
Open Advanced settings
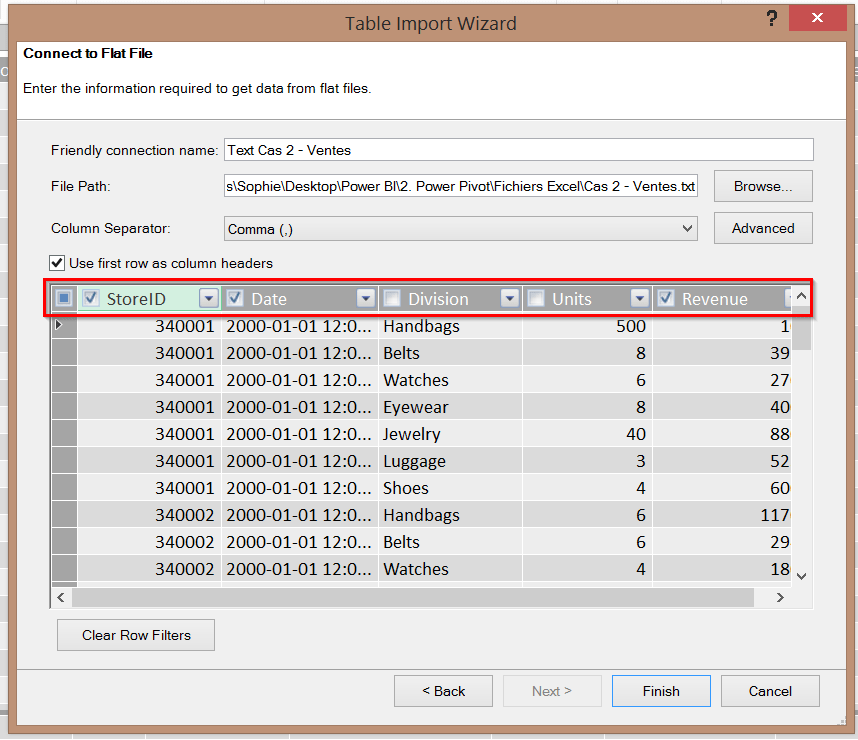(x=762, y=228)
